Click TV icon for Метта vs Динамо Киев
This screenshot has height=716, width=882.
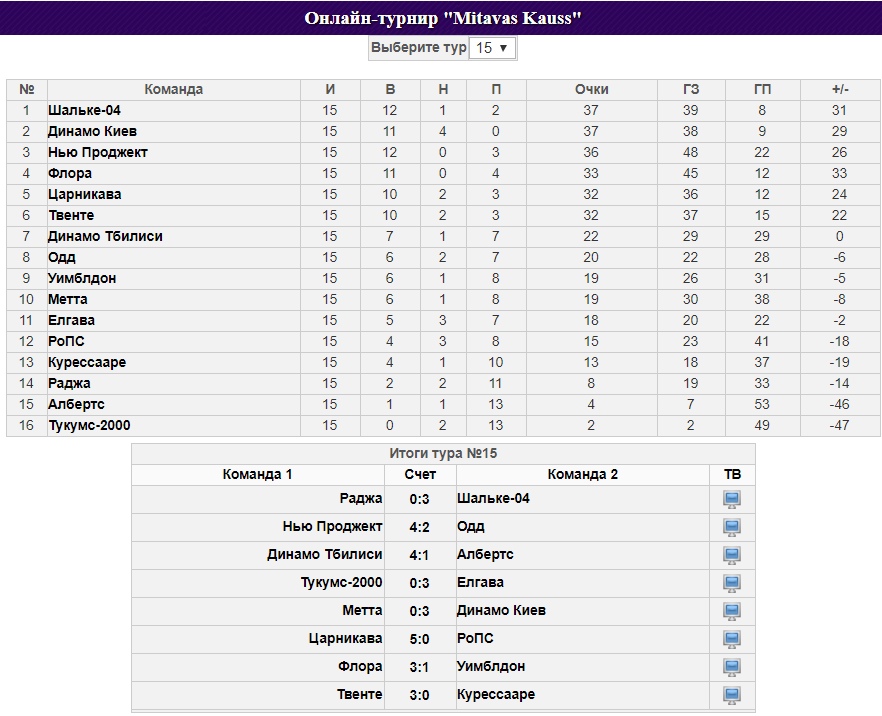point(732,611)
